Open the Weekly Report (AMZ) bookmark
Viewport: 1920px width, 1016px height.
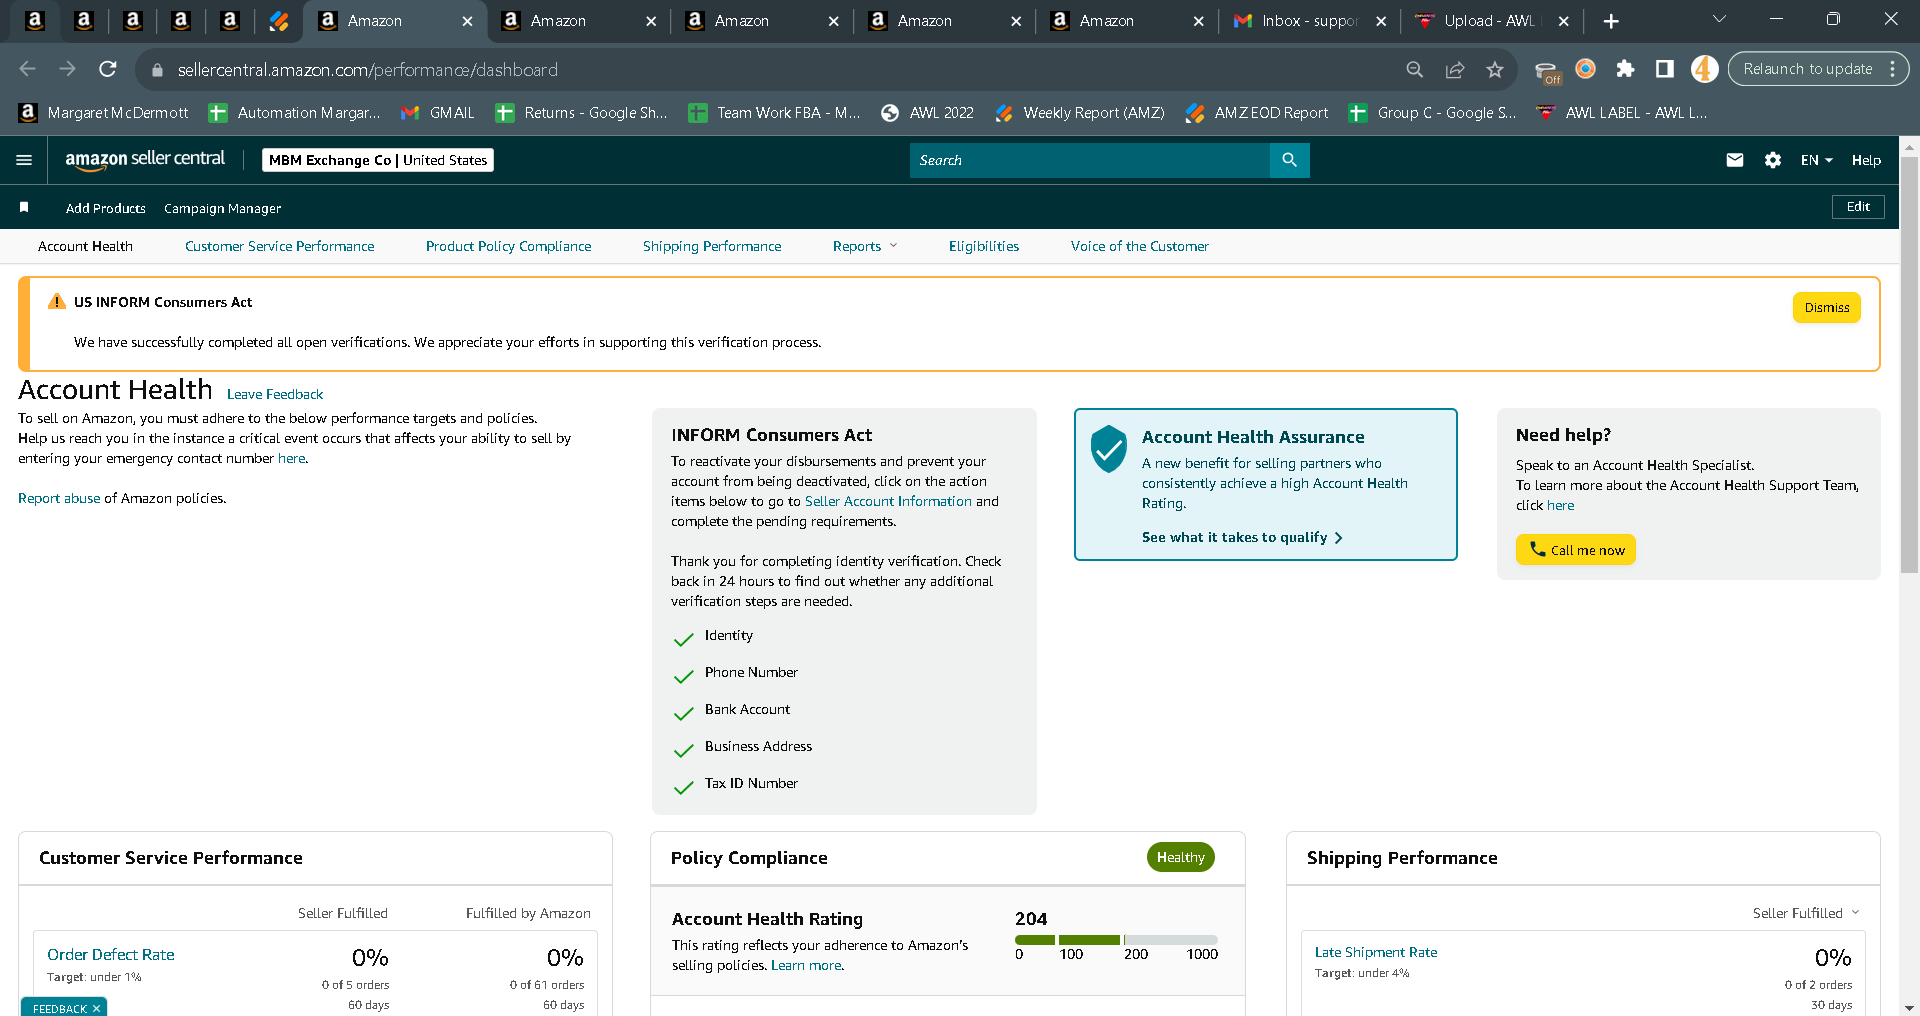[x=1080, y=113]
